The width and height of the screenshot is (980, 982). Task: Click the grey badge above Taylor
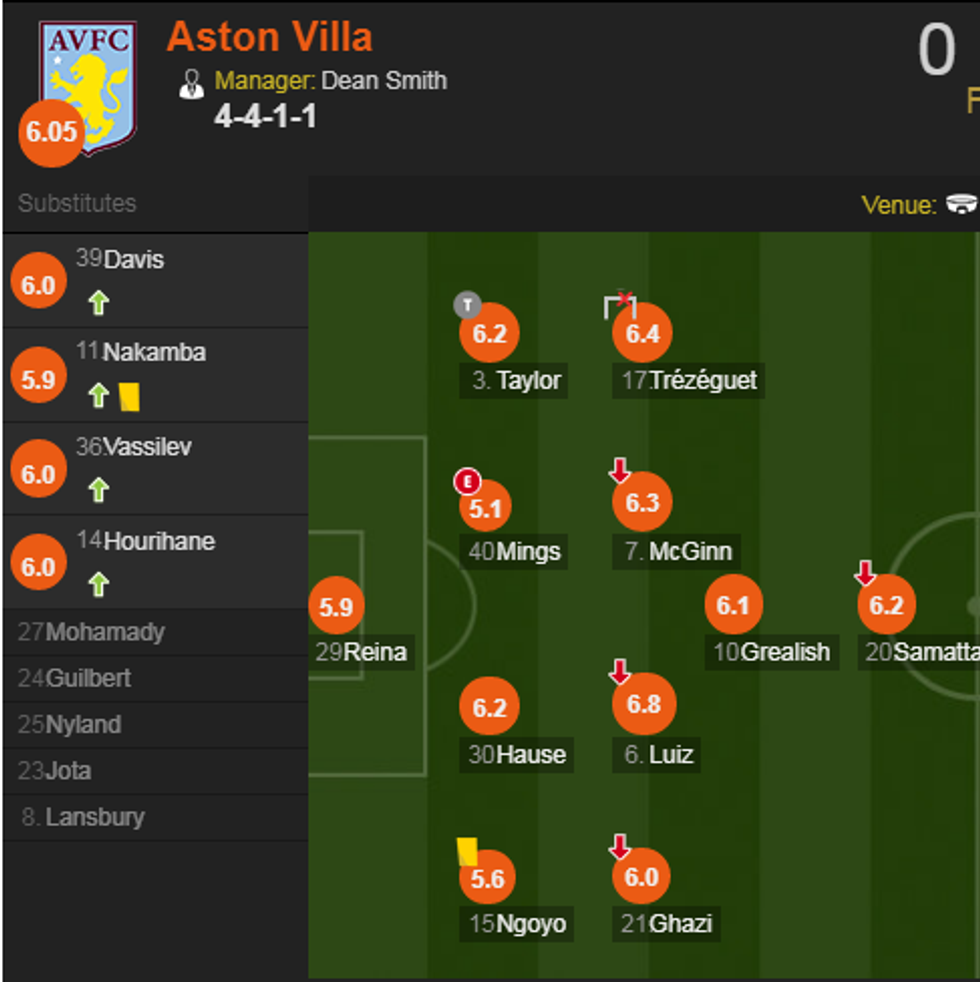pyautogui.click(x=467, y=304)
